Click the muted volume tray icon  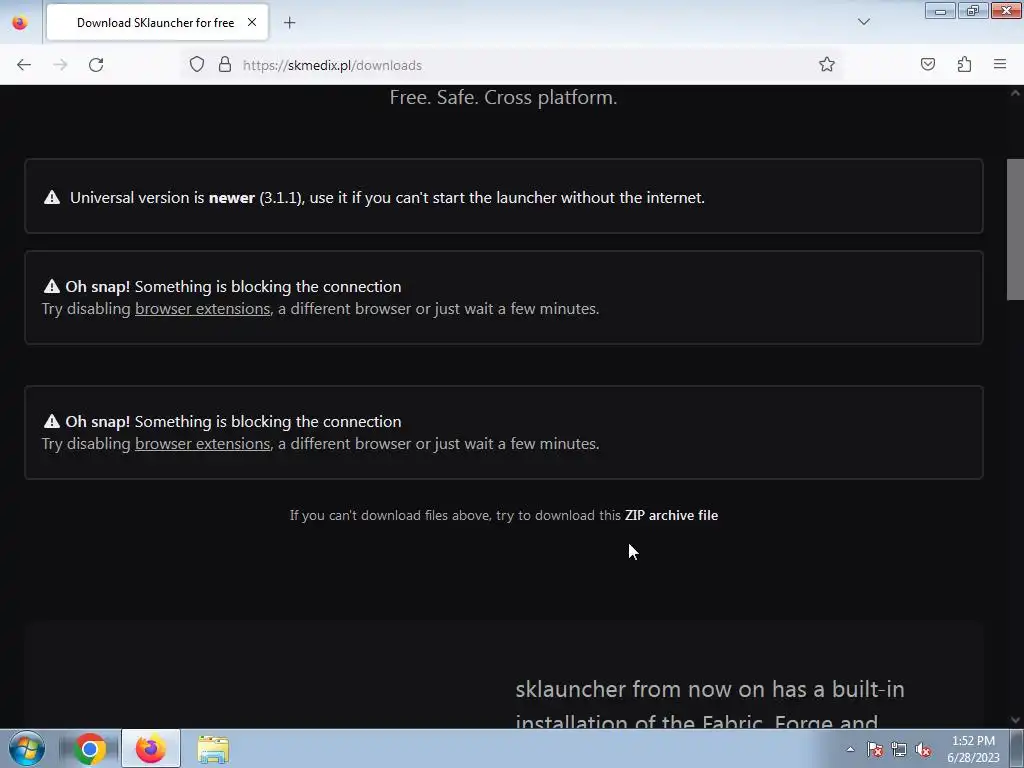click(x=923, y=749)
